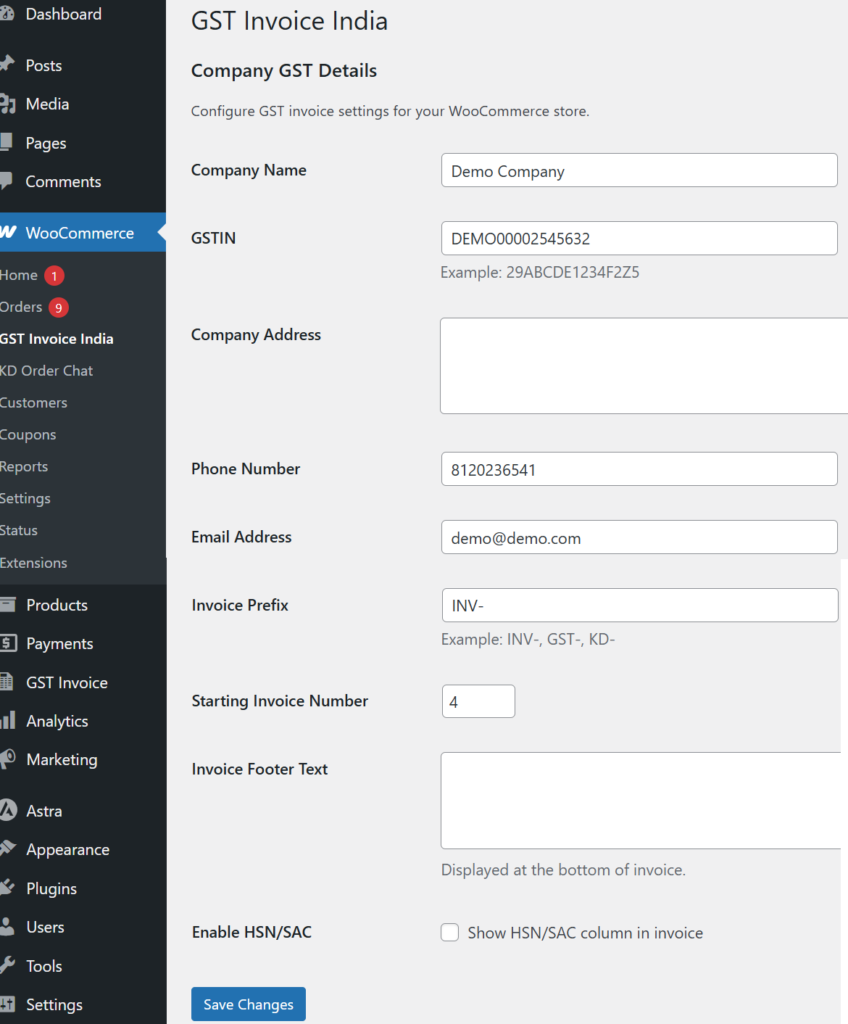Click the Starting Invoice Number box
Screen dimensions: 848x1024
click(x=478, y=701)
